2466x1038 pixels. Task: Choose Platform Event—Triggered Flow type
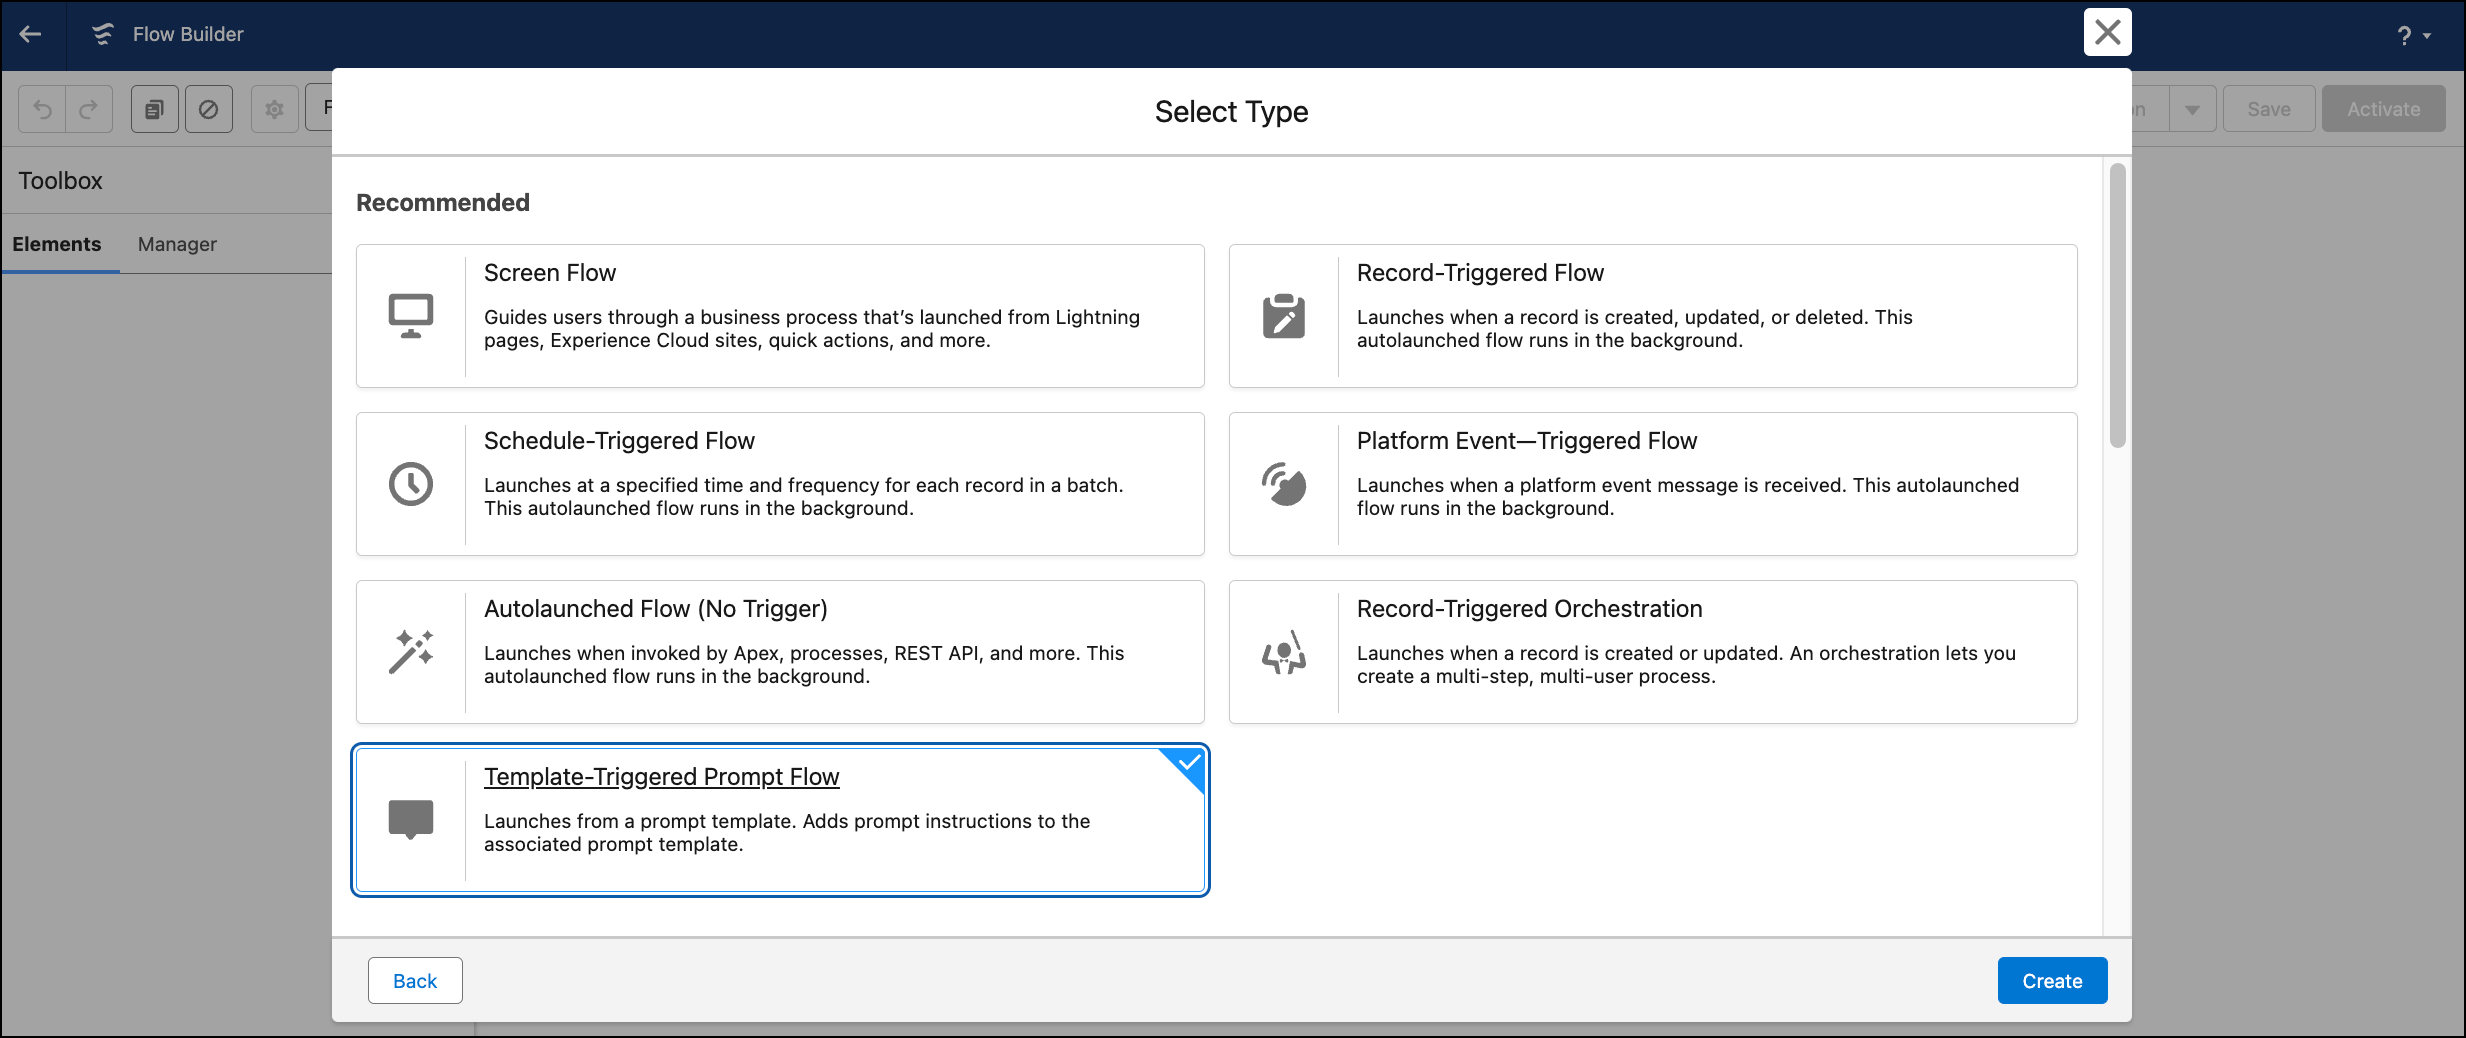[1653, 484]
